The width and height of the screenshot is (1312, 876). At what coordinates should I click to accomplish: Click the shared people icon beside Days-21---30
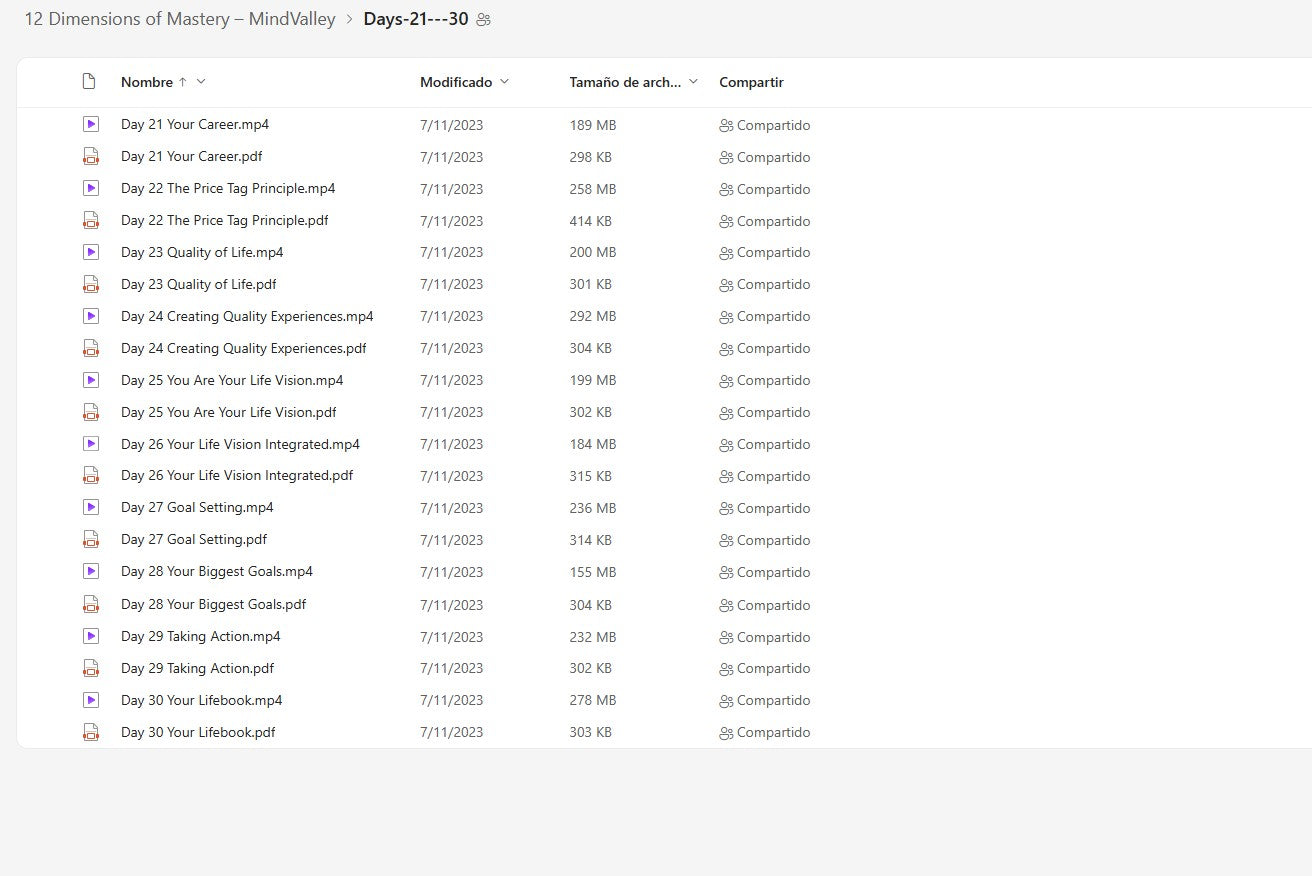click(x=484, y=20)
